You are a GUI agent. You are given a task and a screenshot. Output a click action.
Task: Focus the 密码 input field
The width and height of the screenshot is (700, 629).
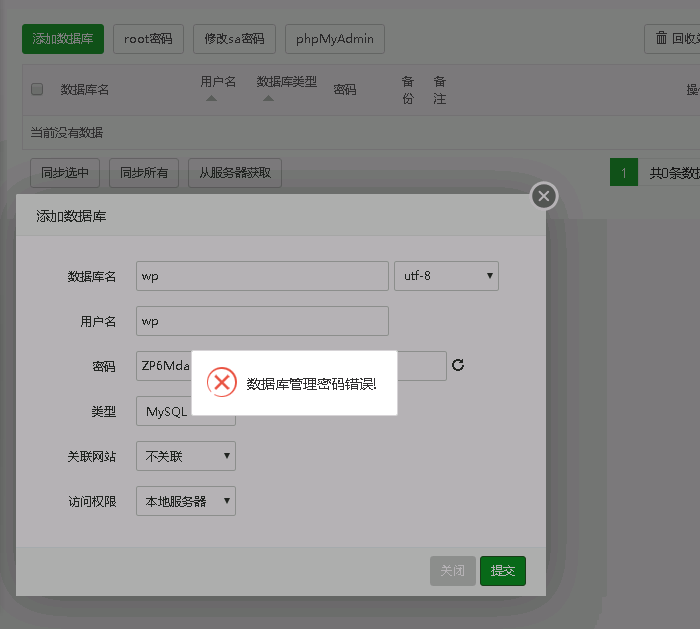[291, 366]
